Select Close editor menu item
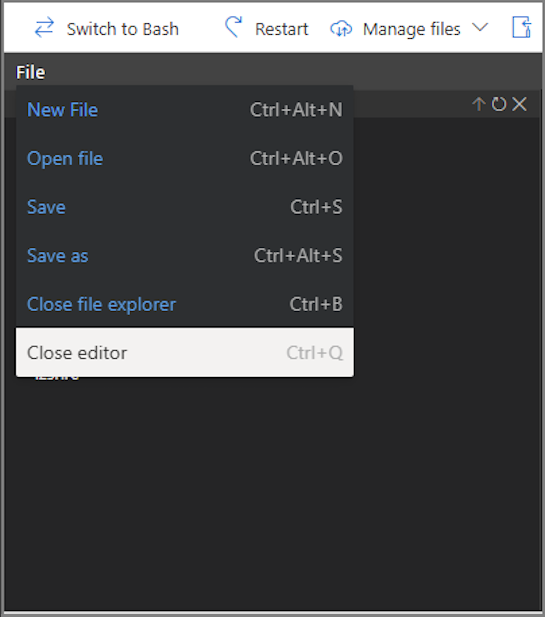Screen dimensions: 545x617 click(x=185, y=353)
